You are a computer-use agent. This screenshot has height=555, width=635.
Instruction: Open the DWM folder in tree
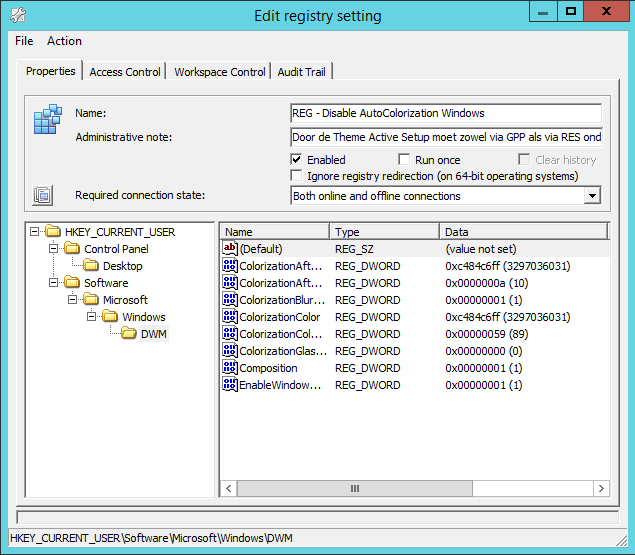pyautogui.click(x=153, y=334)
